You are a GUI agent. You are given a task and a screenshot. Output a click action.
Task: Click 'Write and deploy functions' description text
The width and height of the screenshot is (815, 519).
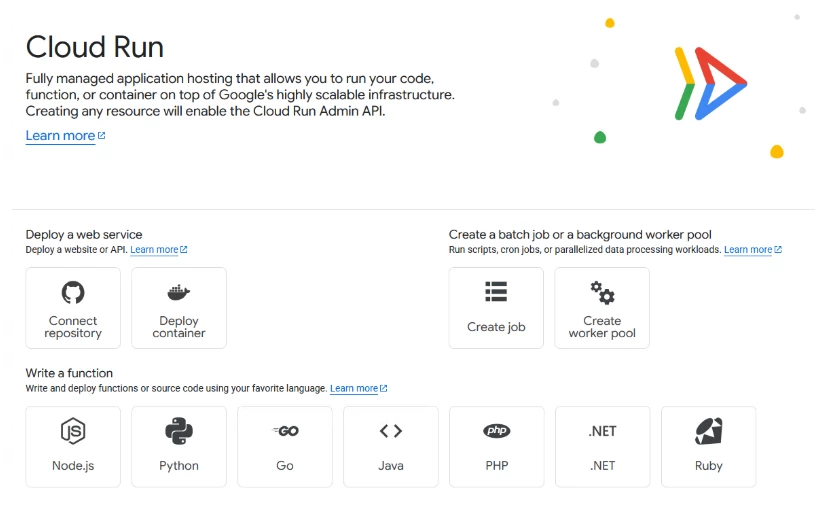[176, 388]
